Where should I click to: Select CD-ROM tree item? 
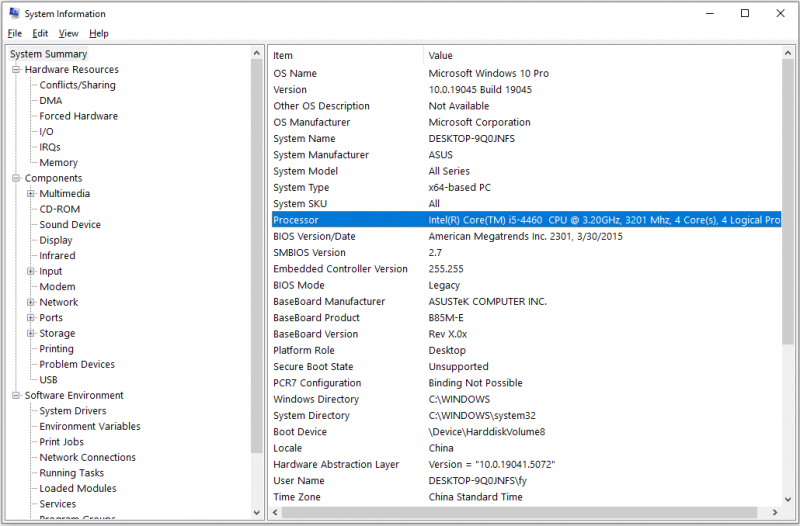(60, 209)
